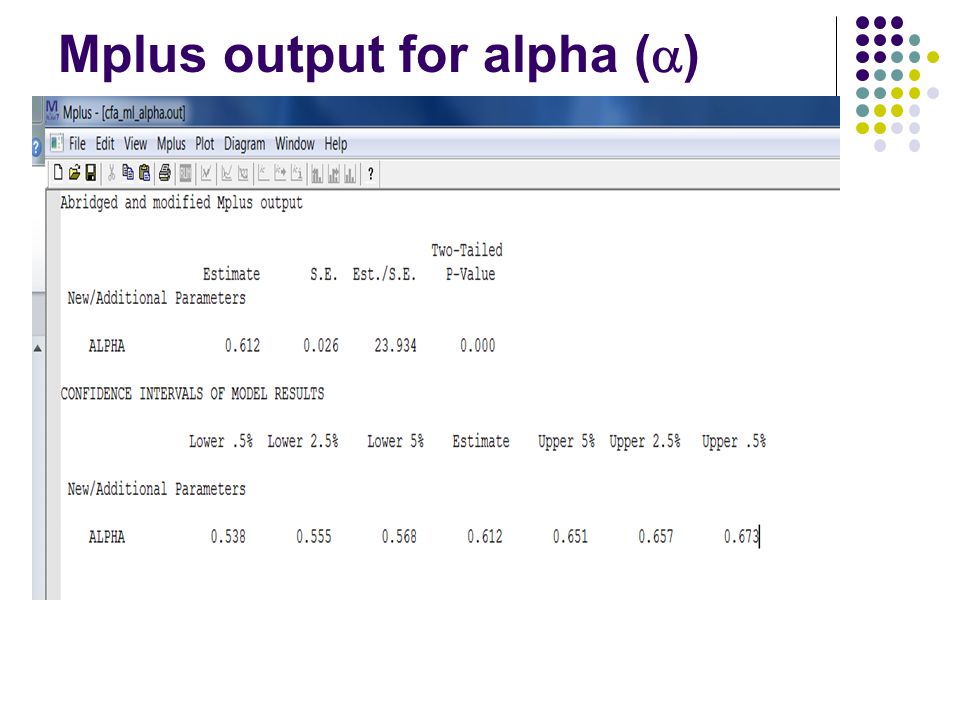Open the Edit menu
960x720 pixels.
tap(105, 144)
